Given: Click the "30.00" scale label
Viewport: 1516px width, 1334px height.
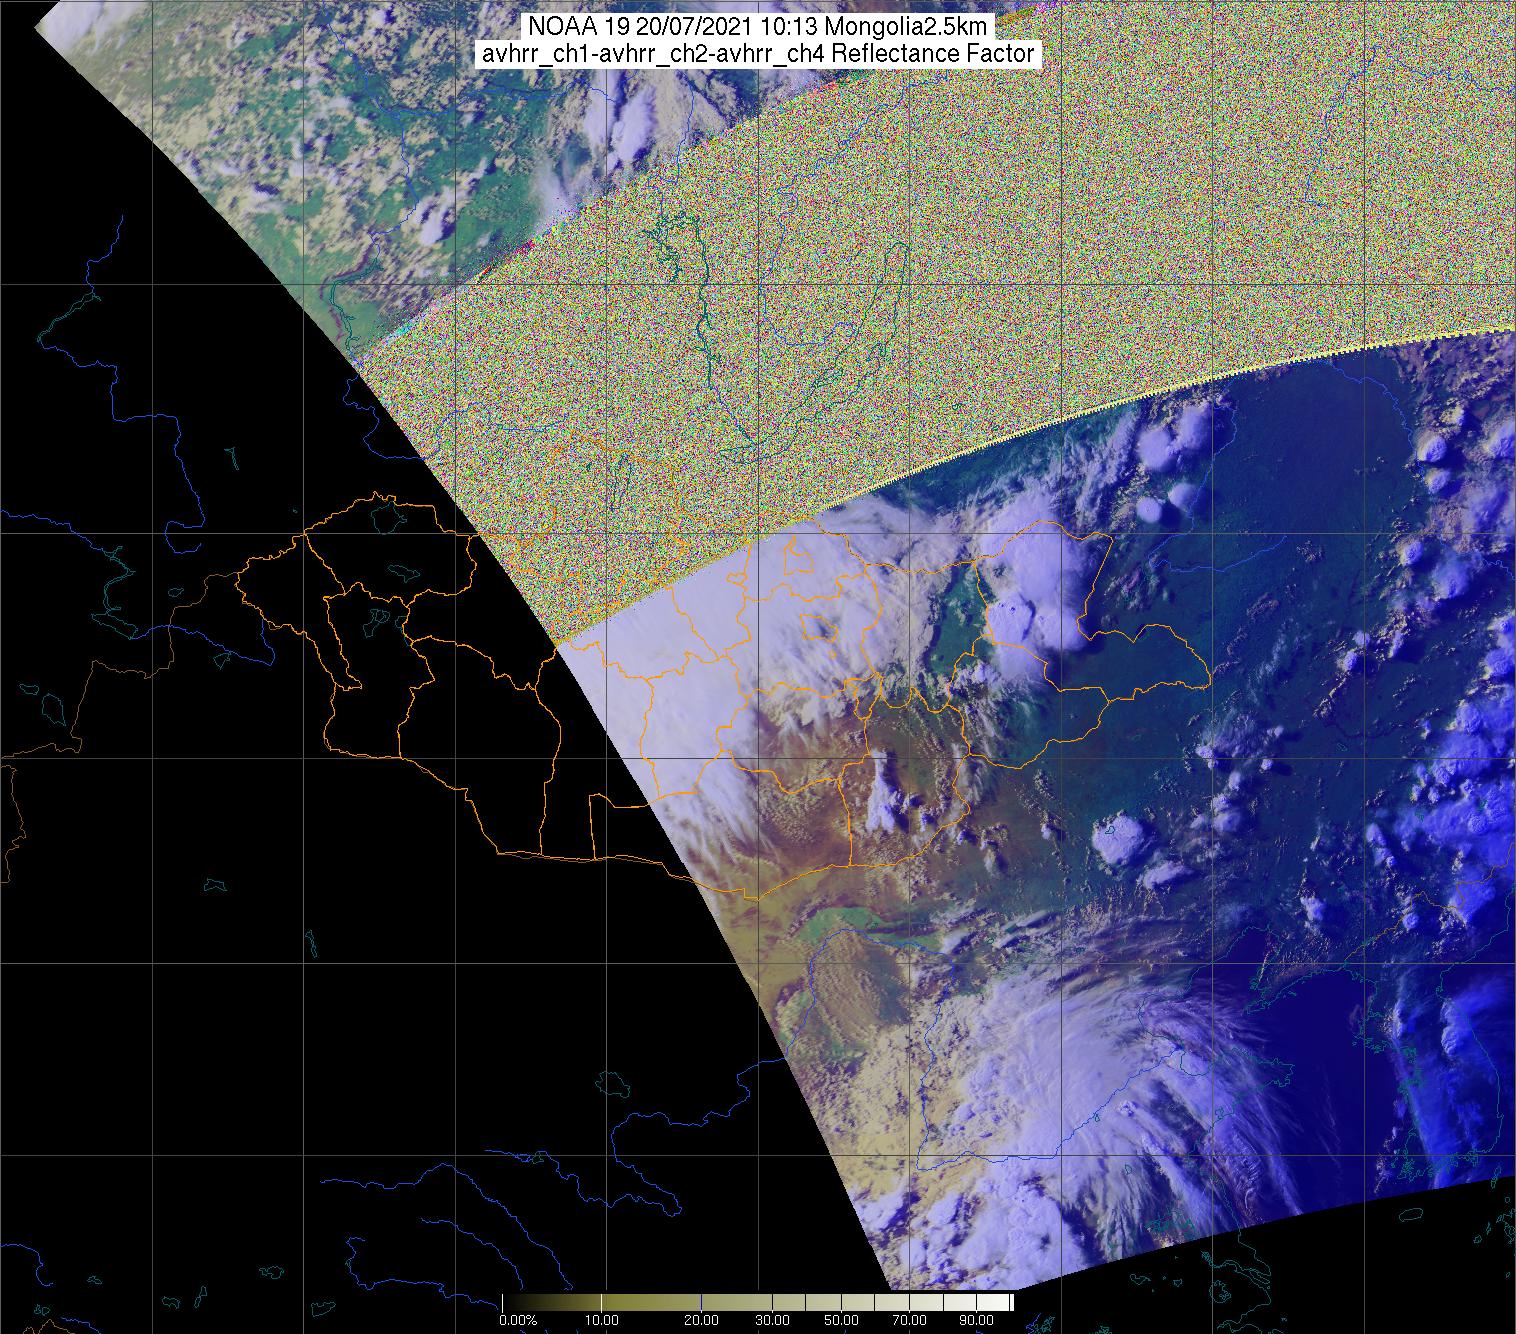Looking at the screenshot, I should 774,1322.
